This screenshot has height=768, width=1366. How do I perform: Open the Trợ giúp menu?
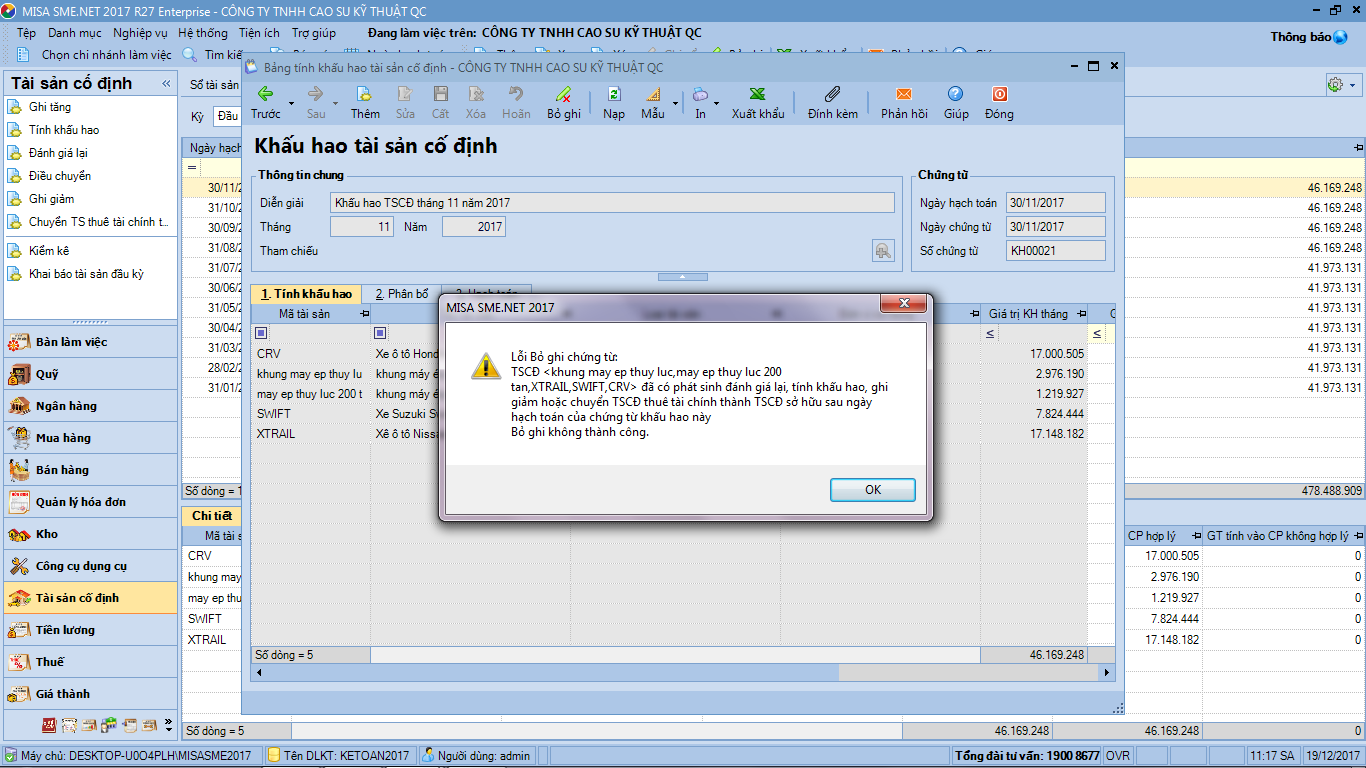coord(314,33)
